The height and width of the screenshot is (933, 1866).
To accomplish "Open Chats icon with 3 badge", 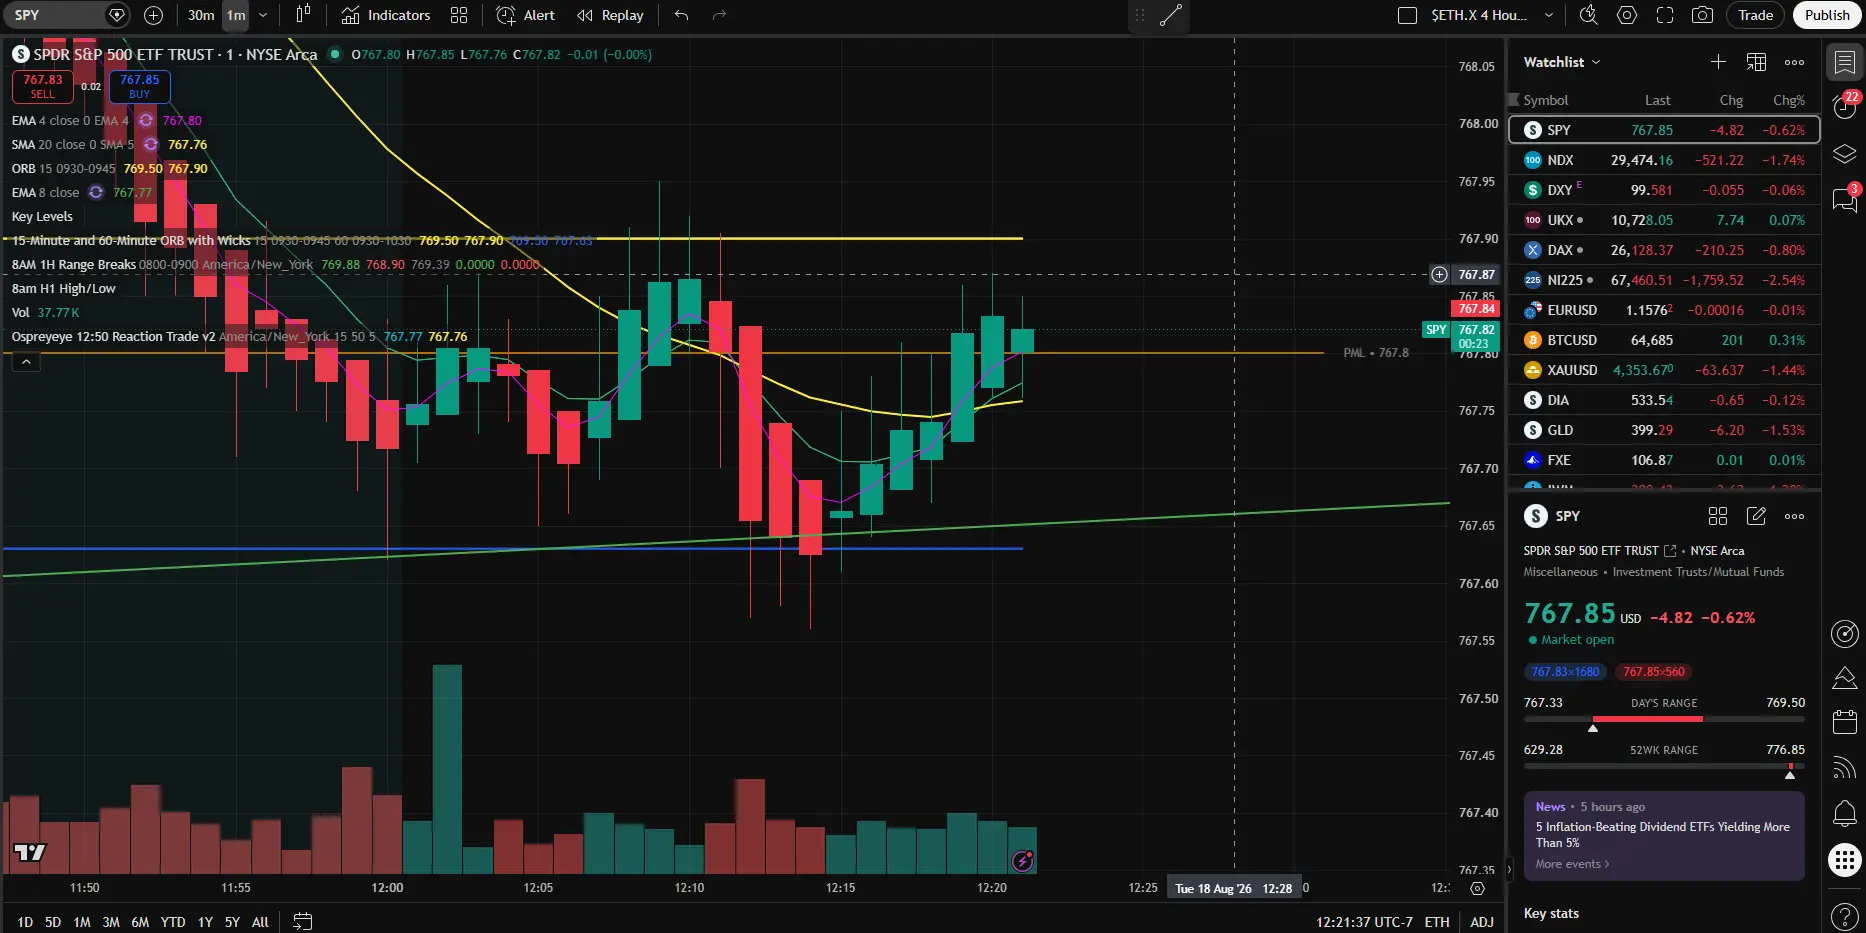I will click(1845, 199).
